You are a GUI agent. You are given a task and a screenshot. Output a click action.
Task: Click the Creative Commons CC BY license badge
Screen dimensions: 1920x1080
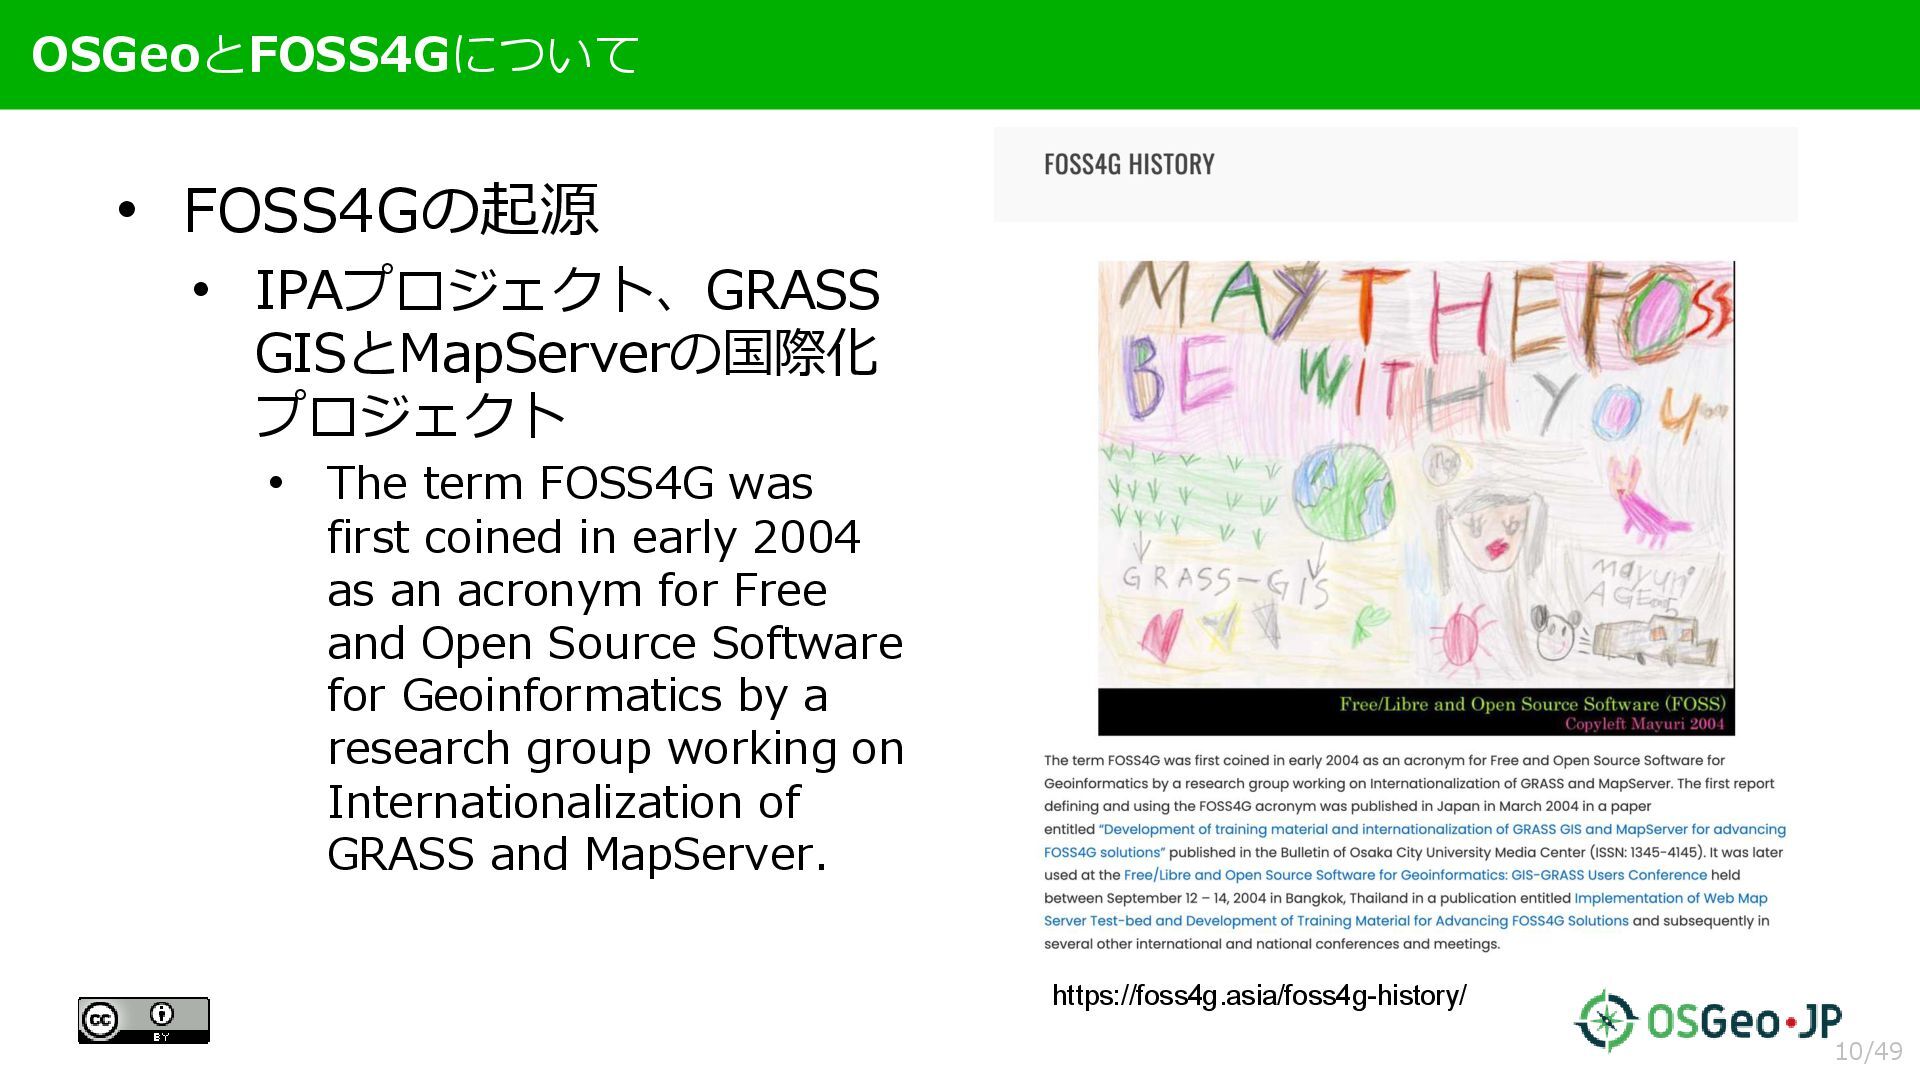[x=144, y=1020]
